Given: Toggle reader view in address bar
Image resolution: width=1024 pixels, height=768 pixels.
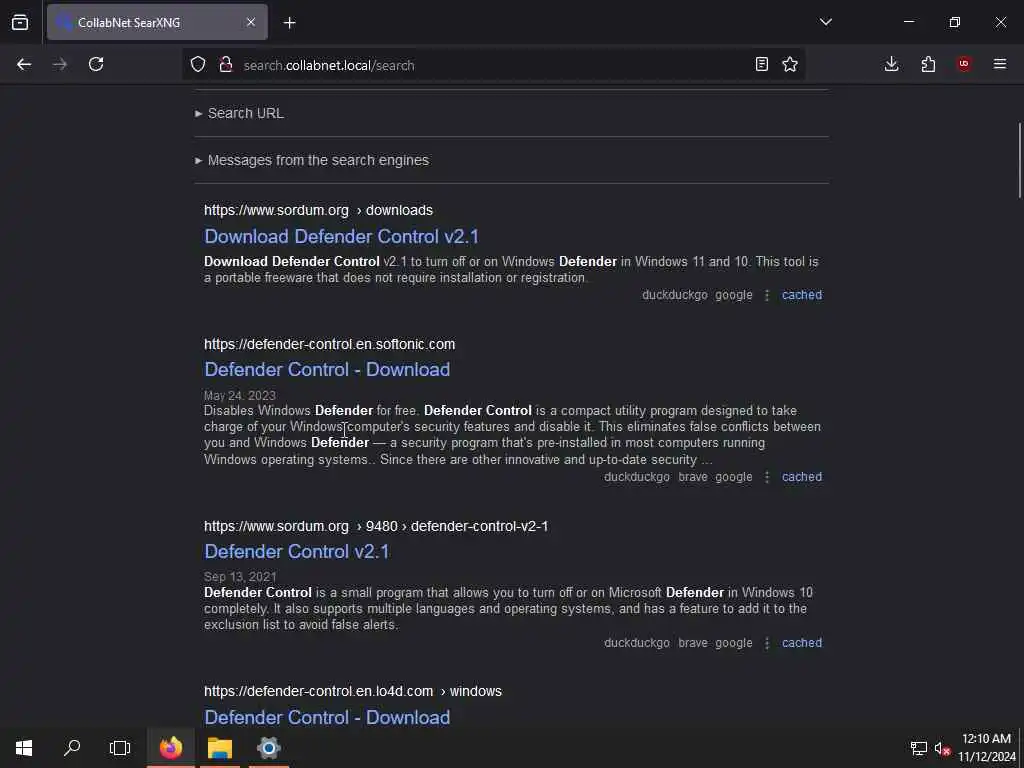Looking at the screenshot, I should (x=761, y=64).
